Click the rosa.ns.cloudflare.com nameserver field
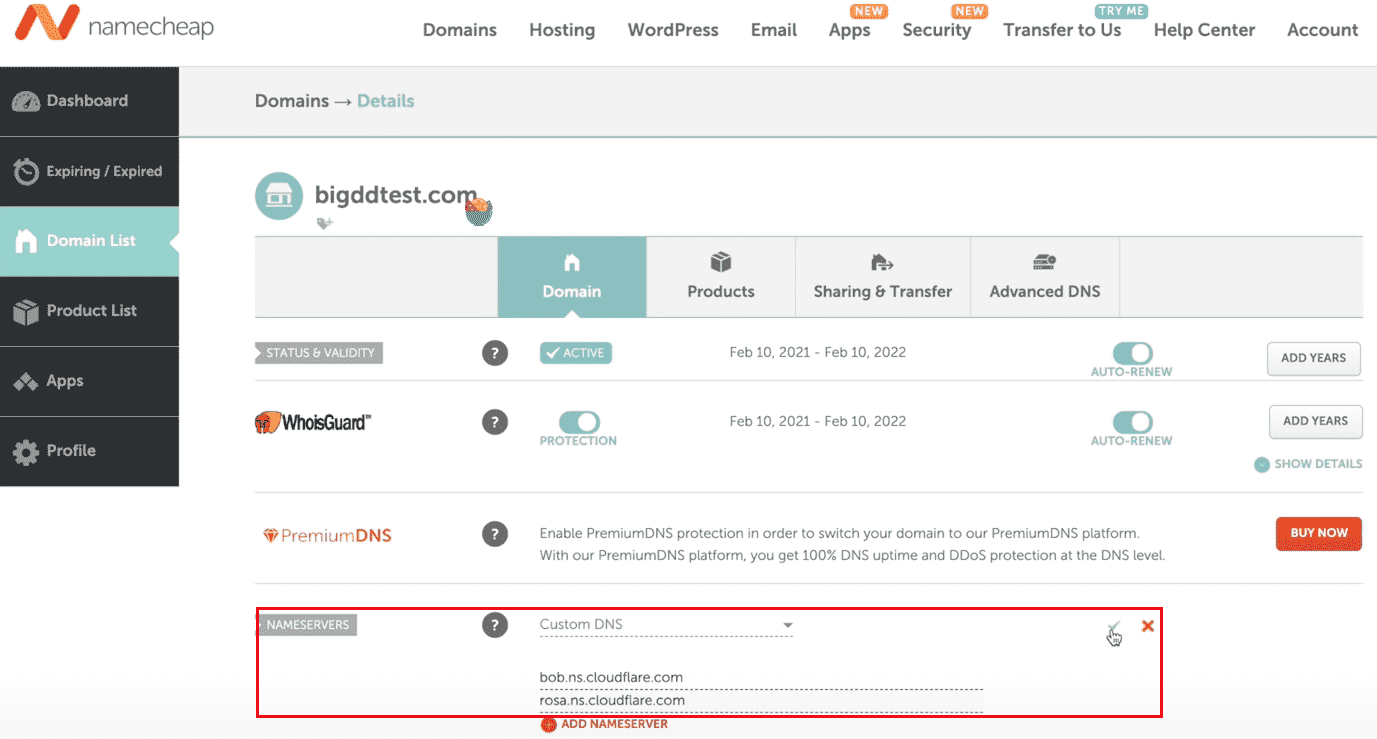1377x739 pixels. (x=761, y=701)
